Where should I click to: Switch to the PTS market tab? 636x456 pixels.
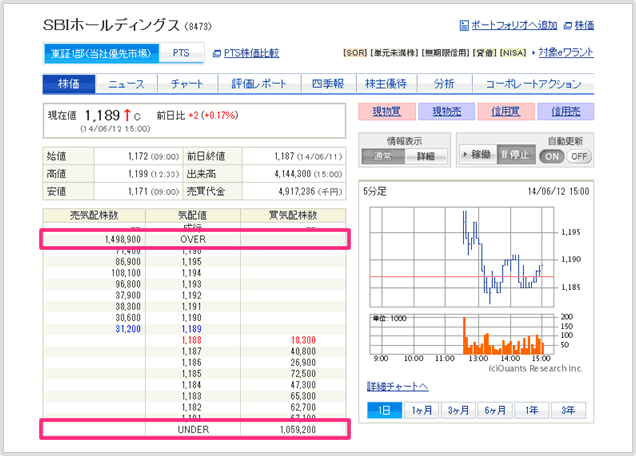click(181, 53)
